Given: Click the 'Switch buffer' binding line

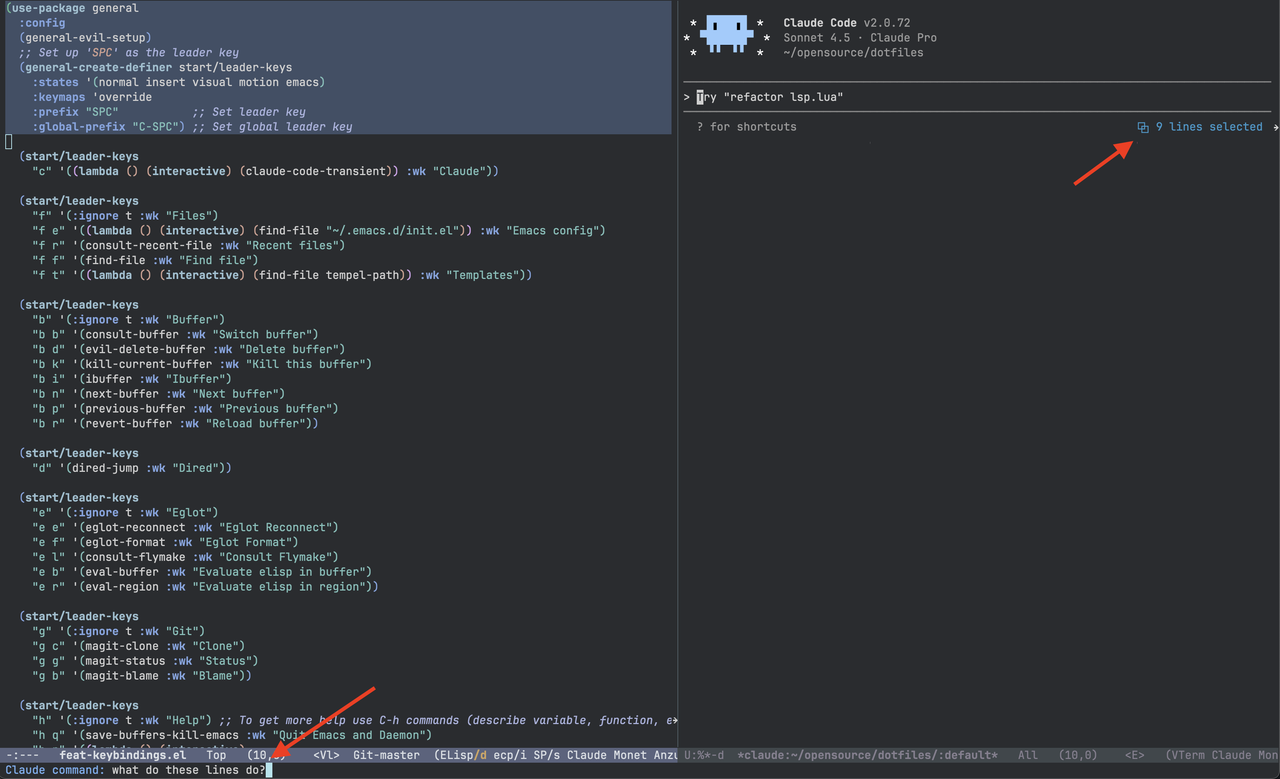Looking at the screenshot, I should click(x=175, y=334).
